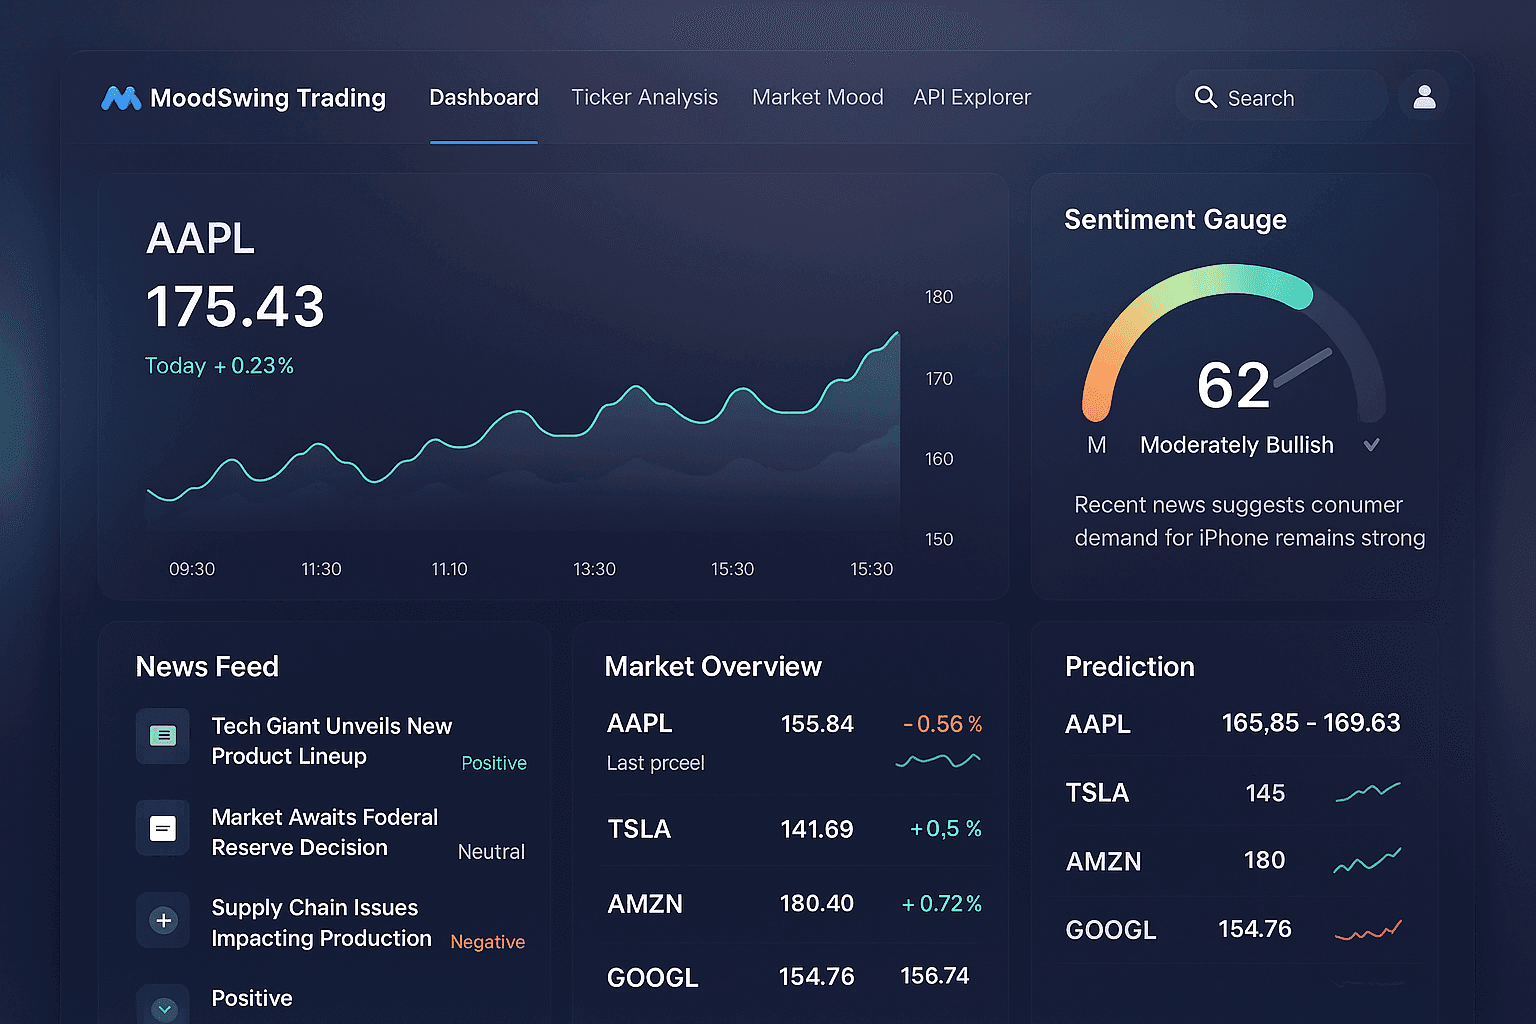Toggle the Neutral label on Federal Reserve story
Viewport: 1536px width, 1024px height.
click(491, 851)
